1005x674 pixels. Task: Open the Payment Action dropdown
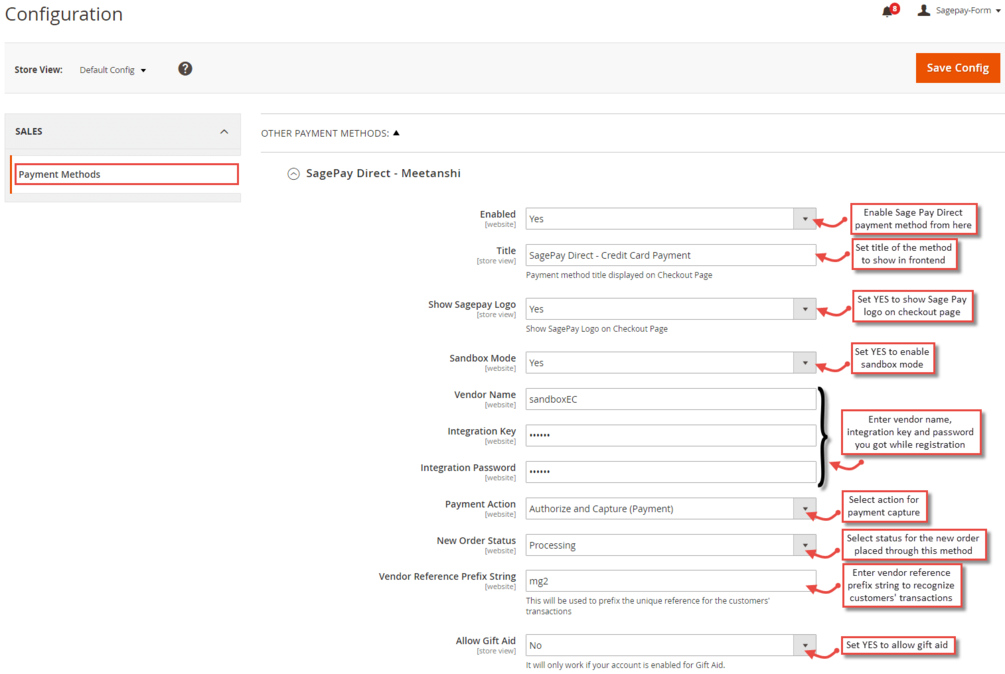[670, 509]
